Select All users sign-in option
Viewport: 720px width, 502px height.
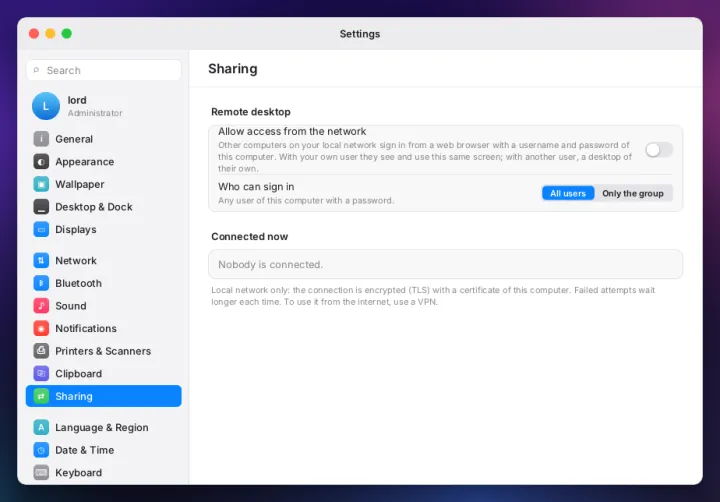point(568,193)
